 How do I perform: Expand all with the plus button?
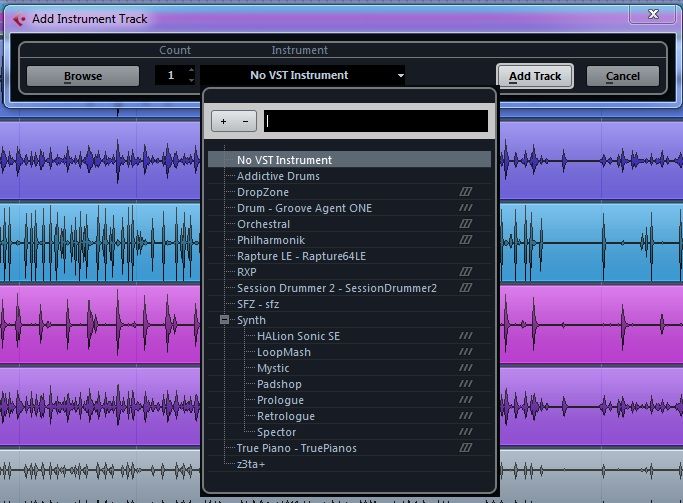(223, 121)
